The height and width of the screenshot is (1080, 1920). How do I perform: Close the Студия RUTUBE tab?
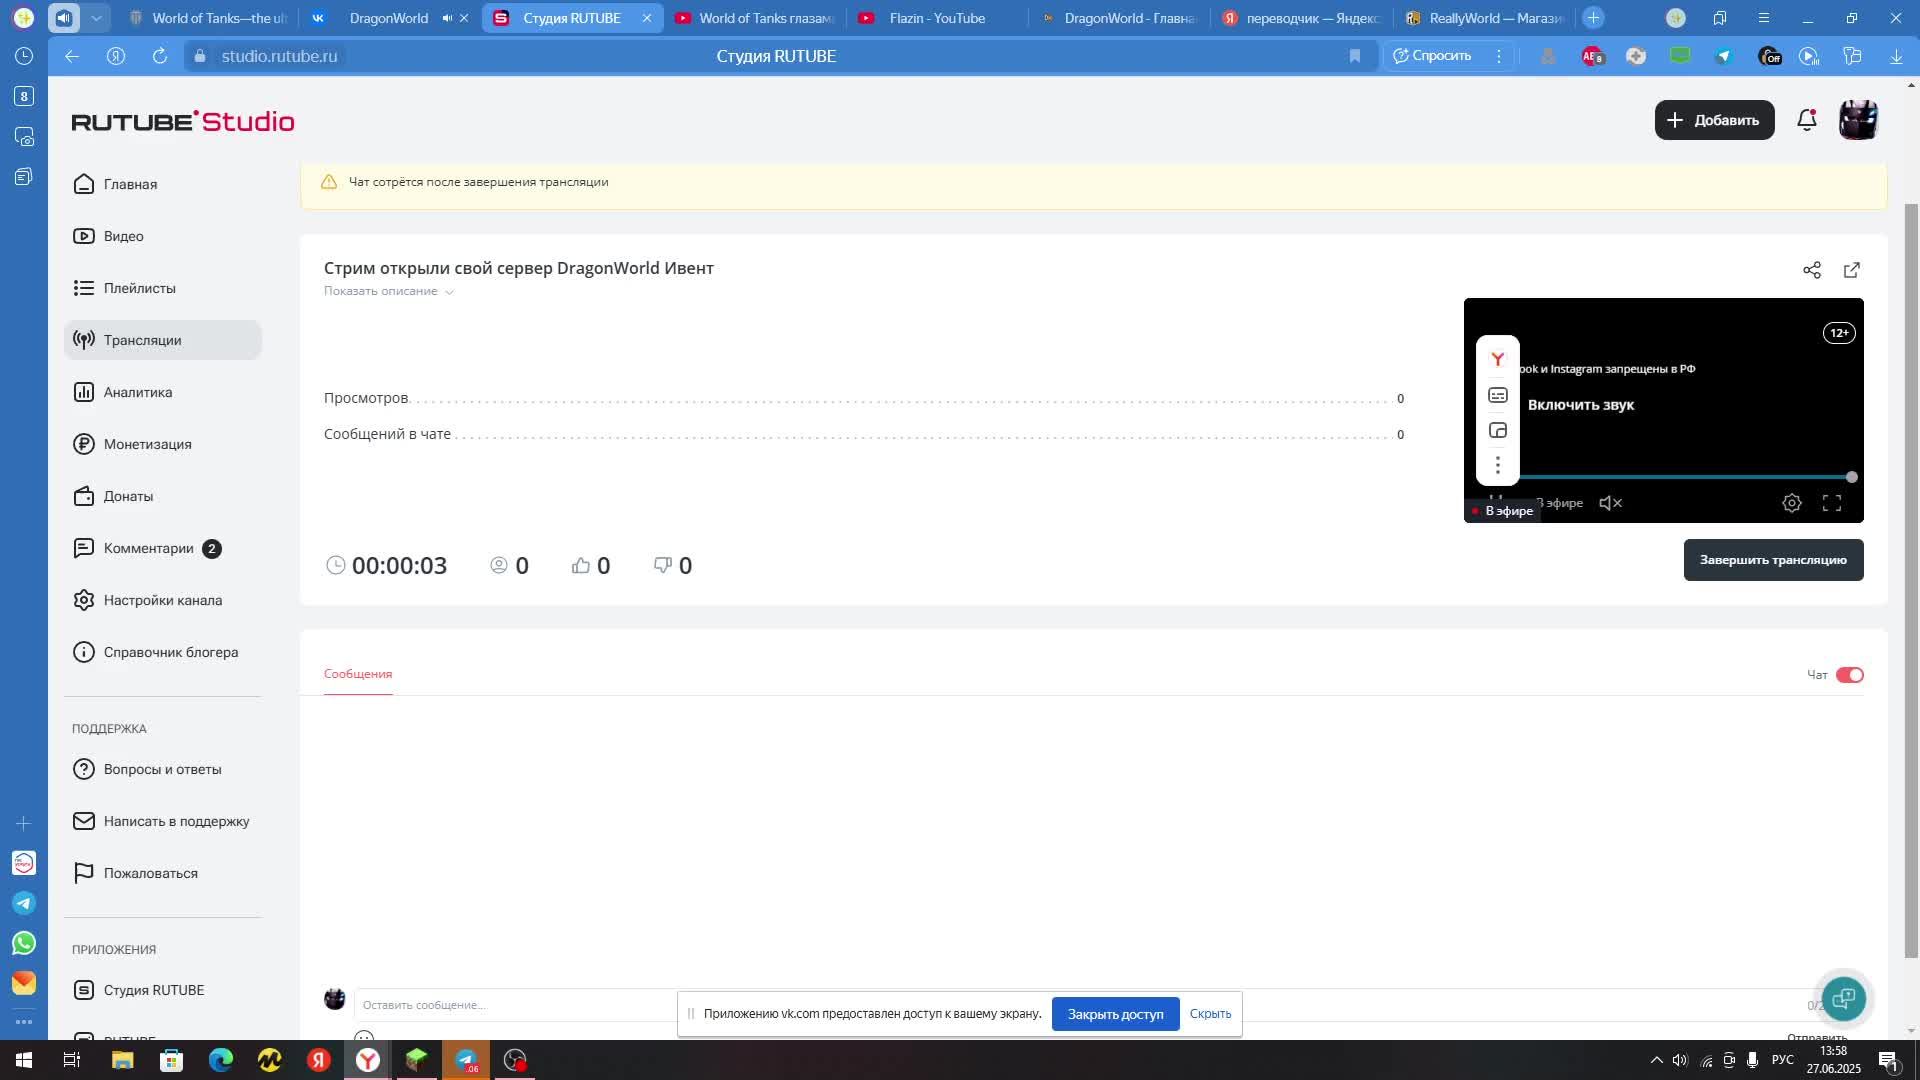(x=647, y=18)
